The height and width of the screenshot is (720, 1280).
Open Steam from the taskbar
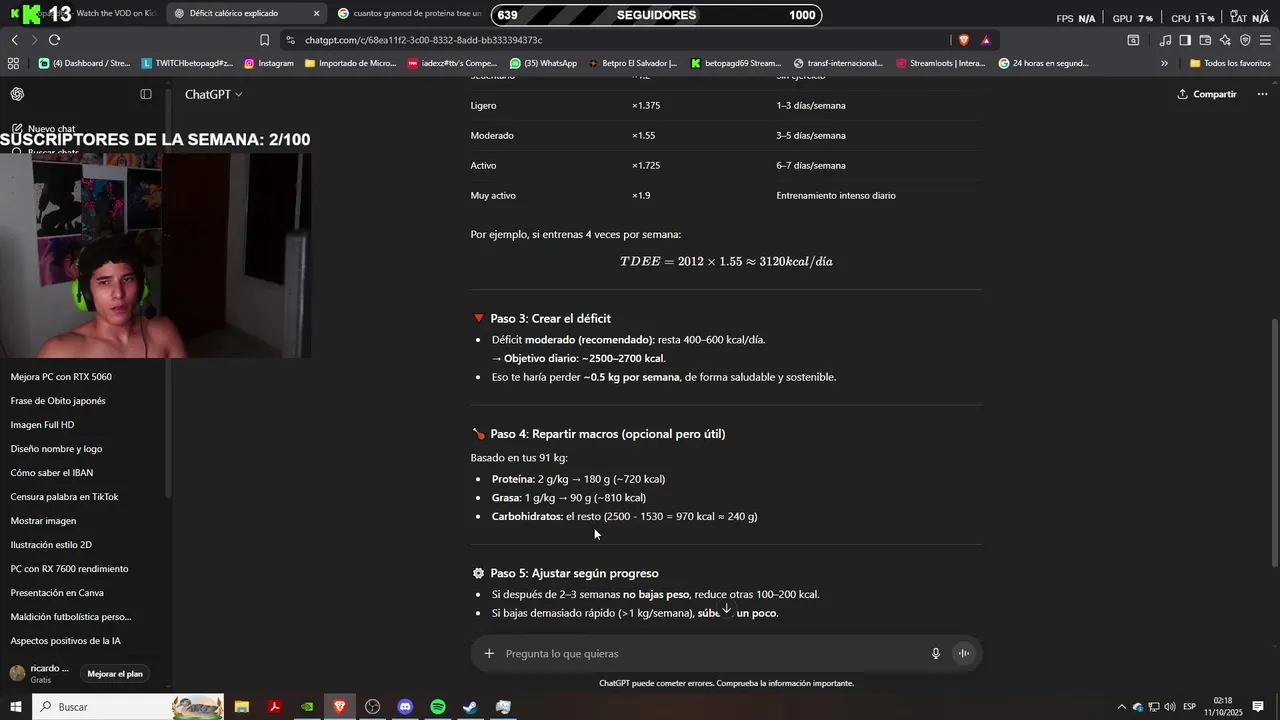coord(470,707)
